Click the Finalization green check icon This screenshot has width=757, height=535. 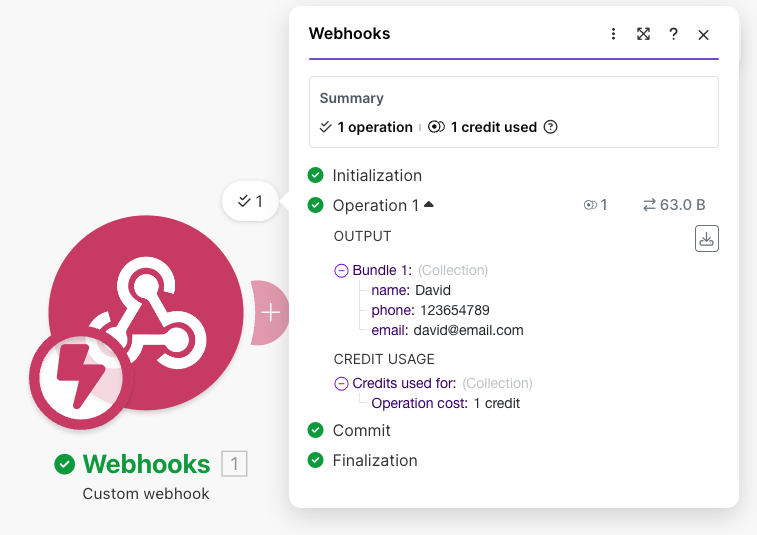tap(316, 460)
